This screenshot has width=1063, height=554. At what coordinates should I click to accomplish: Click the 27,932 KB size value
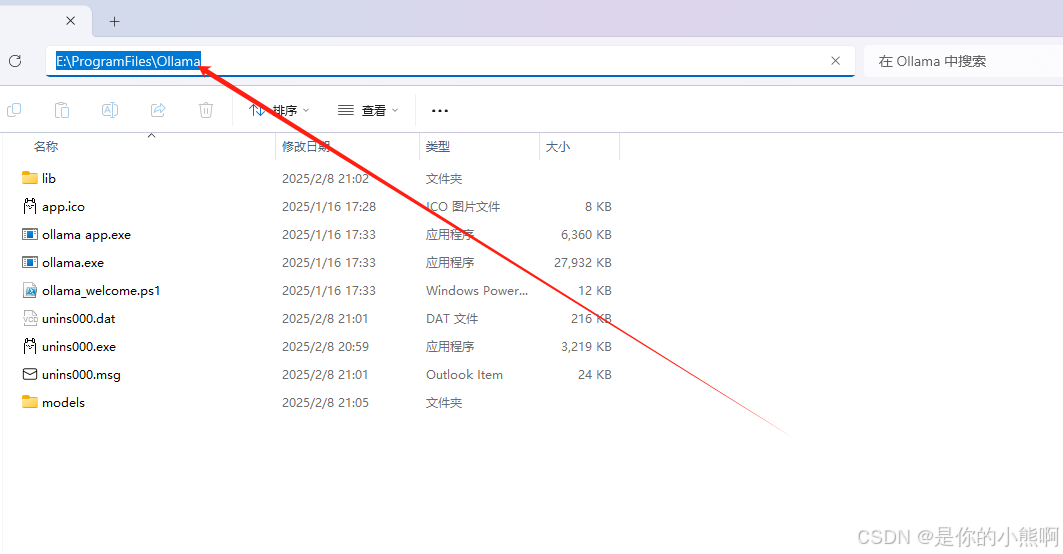click(582, 262)
